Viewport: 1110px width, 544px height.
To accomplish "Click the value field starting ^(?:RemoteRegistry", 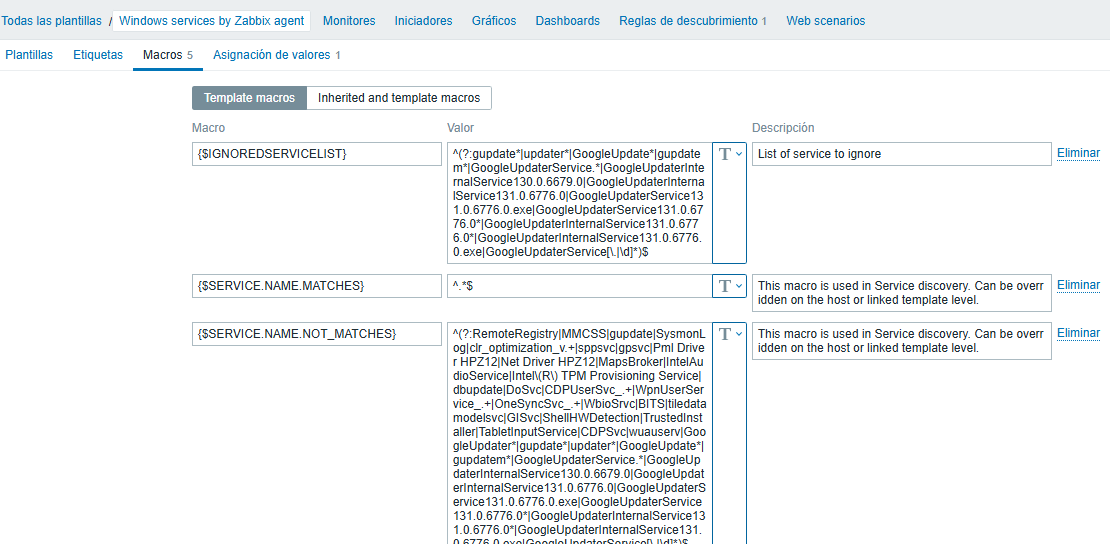I will click(579, 433).
